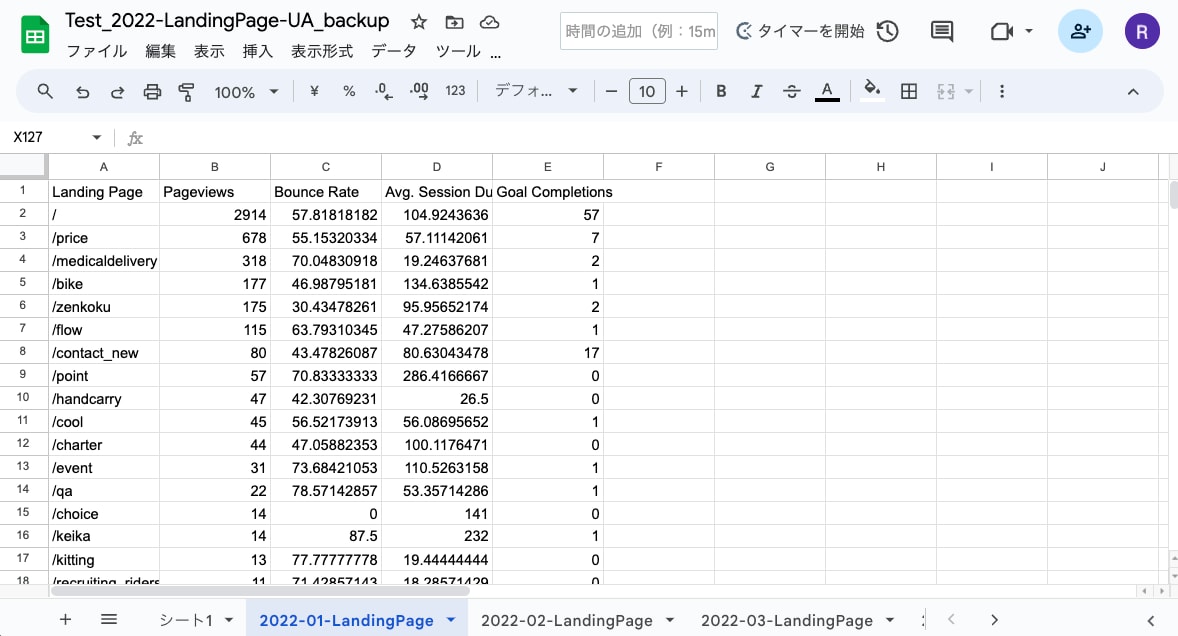Open the 表示 menu
The image size is (1178, 636).
pos(209,51)
